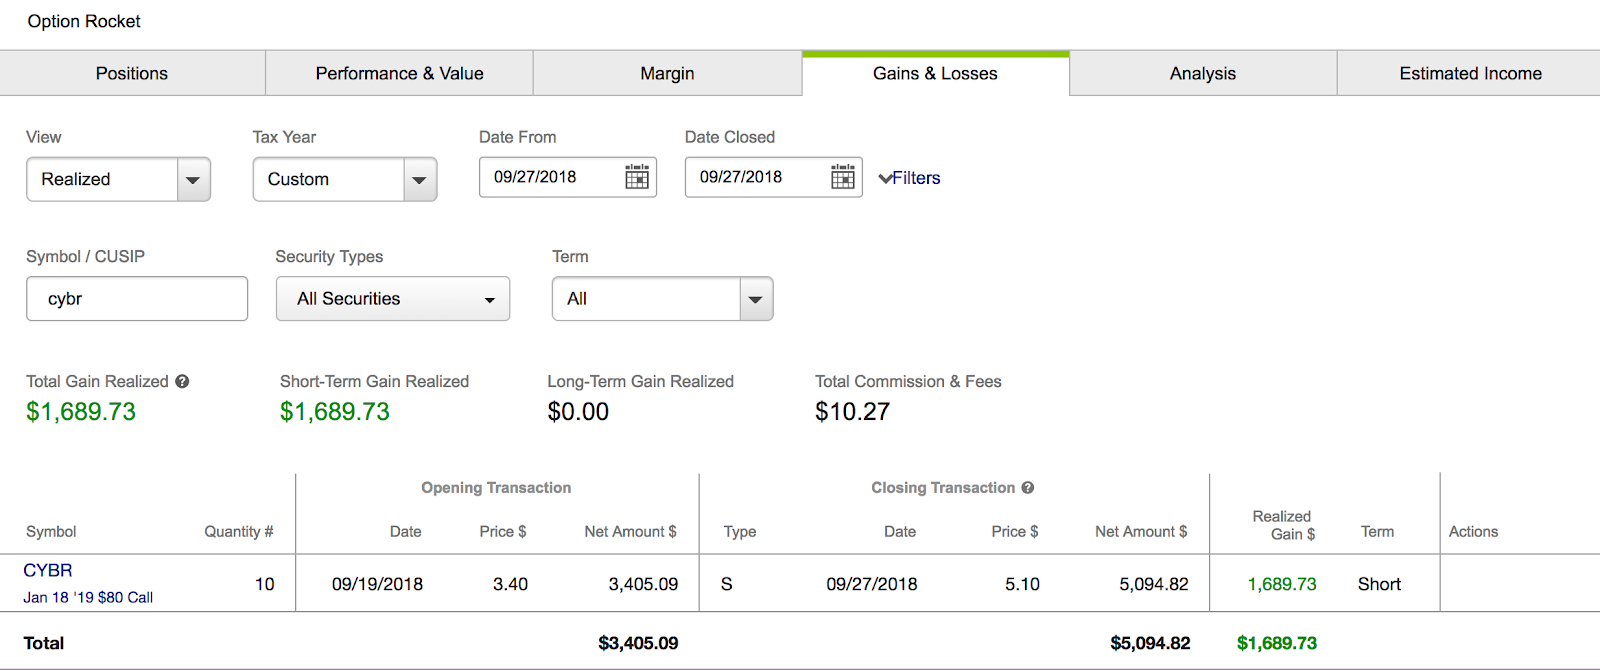The width and height of the screenshot is (1600, 670).
Task: Click the Closing Transaction help icon
Action: tap(1027, 488)
